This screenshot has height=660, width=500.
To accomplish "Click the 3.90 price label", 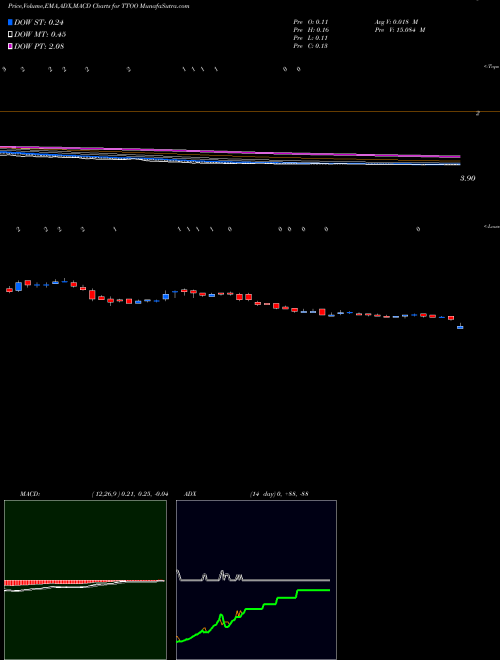I will click(467, 178).
